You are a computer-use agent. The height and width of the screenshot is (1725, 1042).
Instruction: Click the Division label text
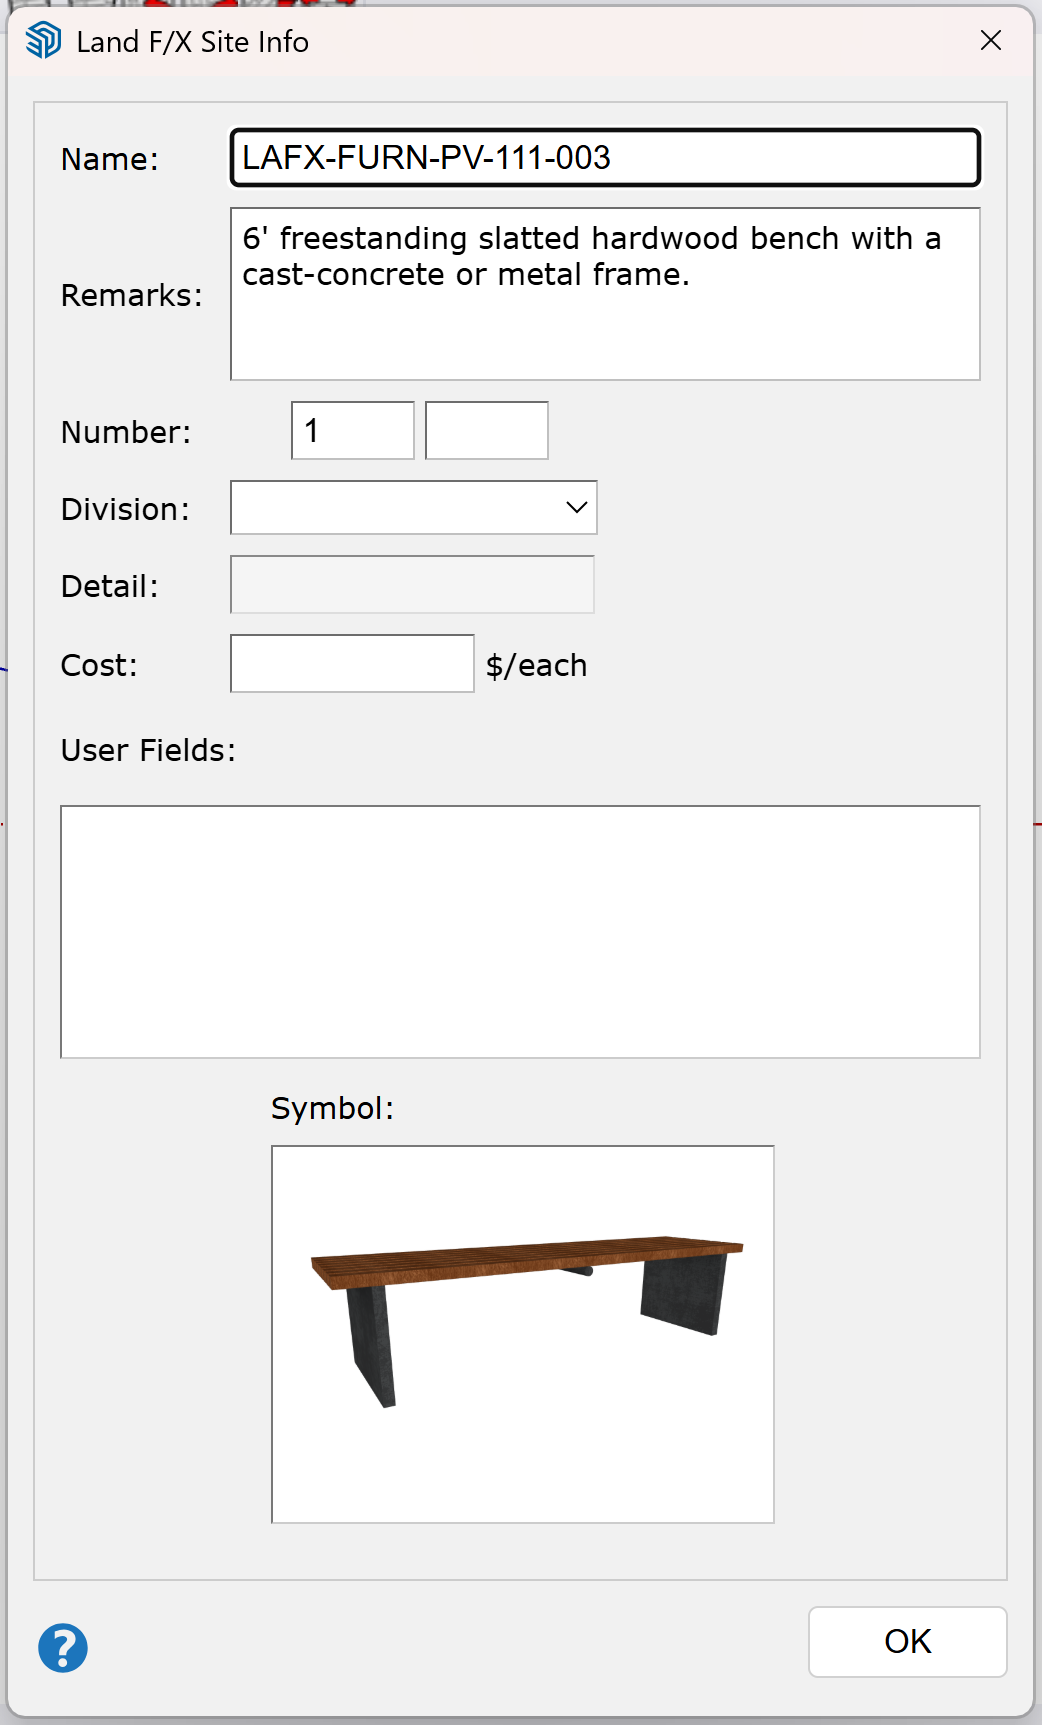(x=125, y=510)
